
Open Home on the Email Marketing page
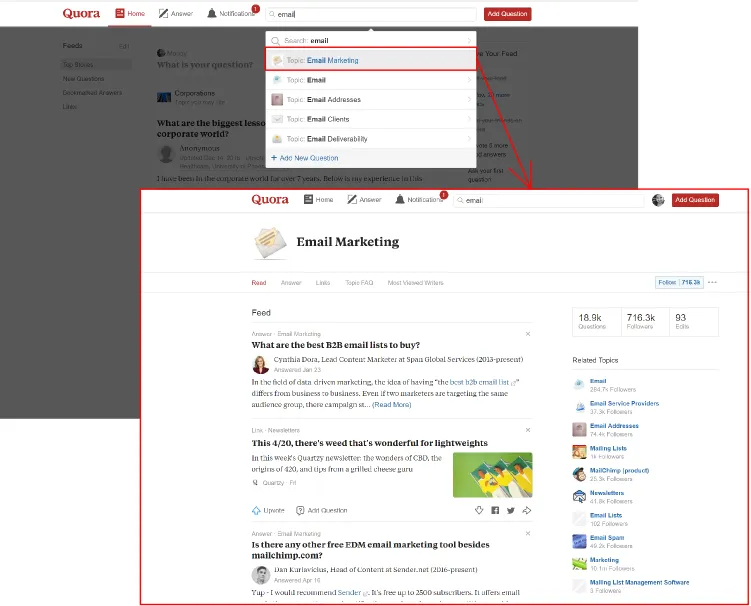coord(319,199)
